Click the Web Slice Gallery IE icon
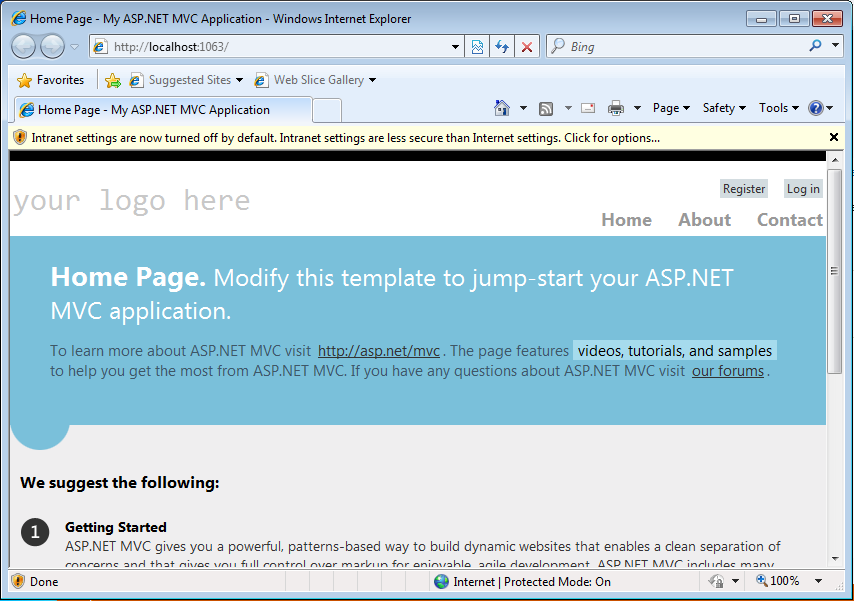854x601 pixels. coord(261,81)
